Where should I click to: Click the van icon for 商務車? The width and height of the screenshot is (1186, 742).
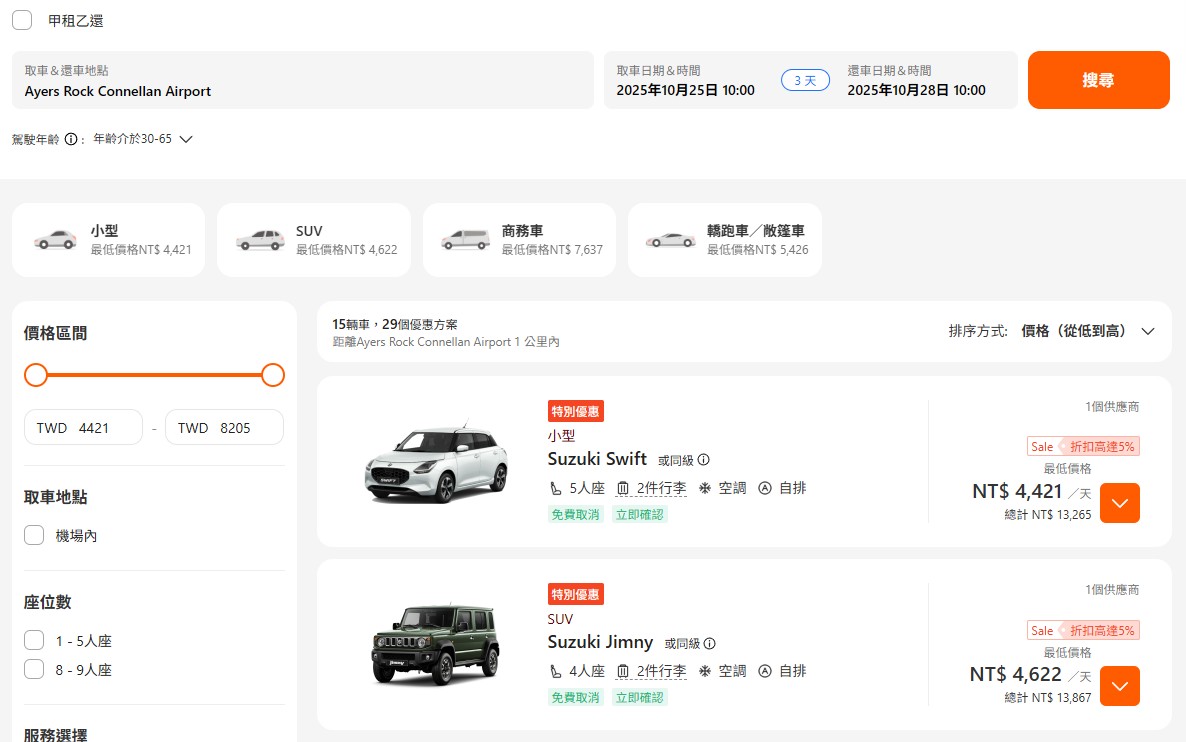pyautogui.click(x=465, y=240)
